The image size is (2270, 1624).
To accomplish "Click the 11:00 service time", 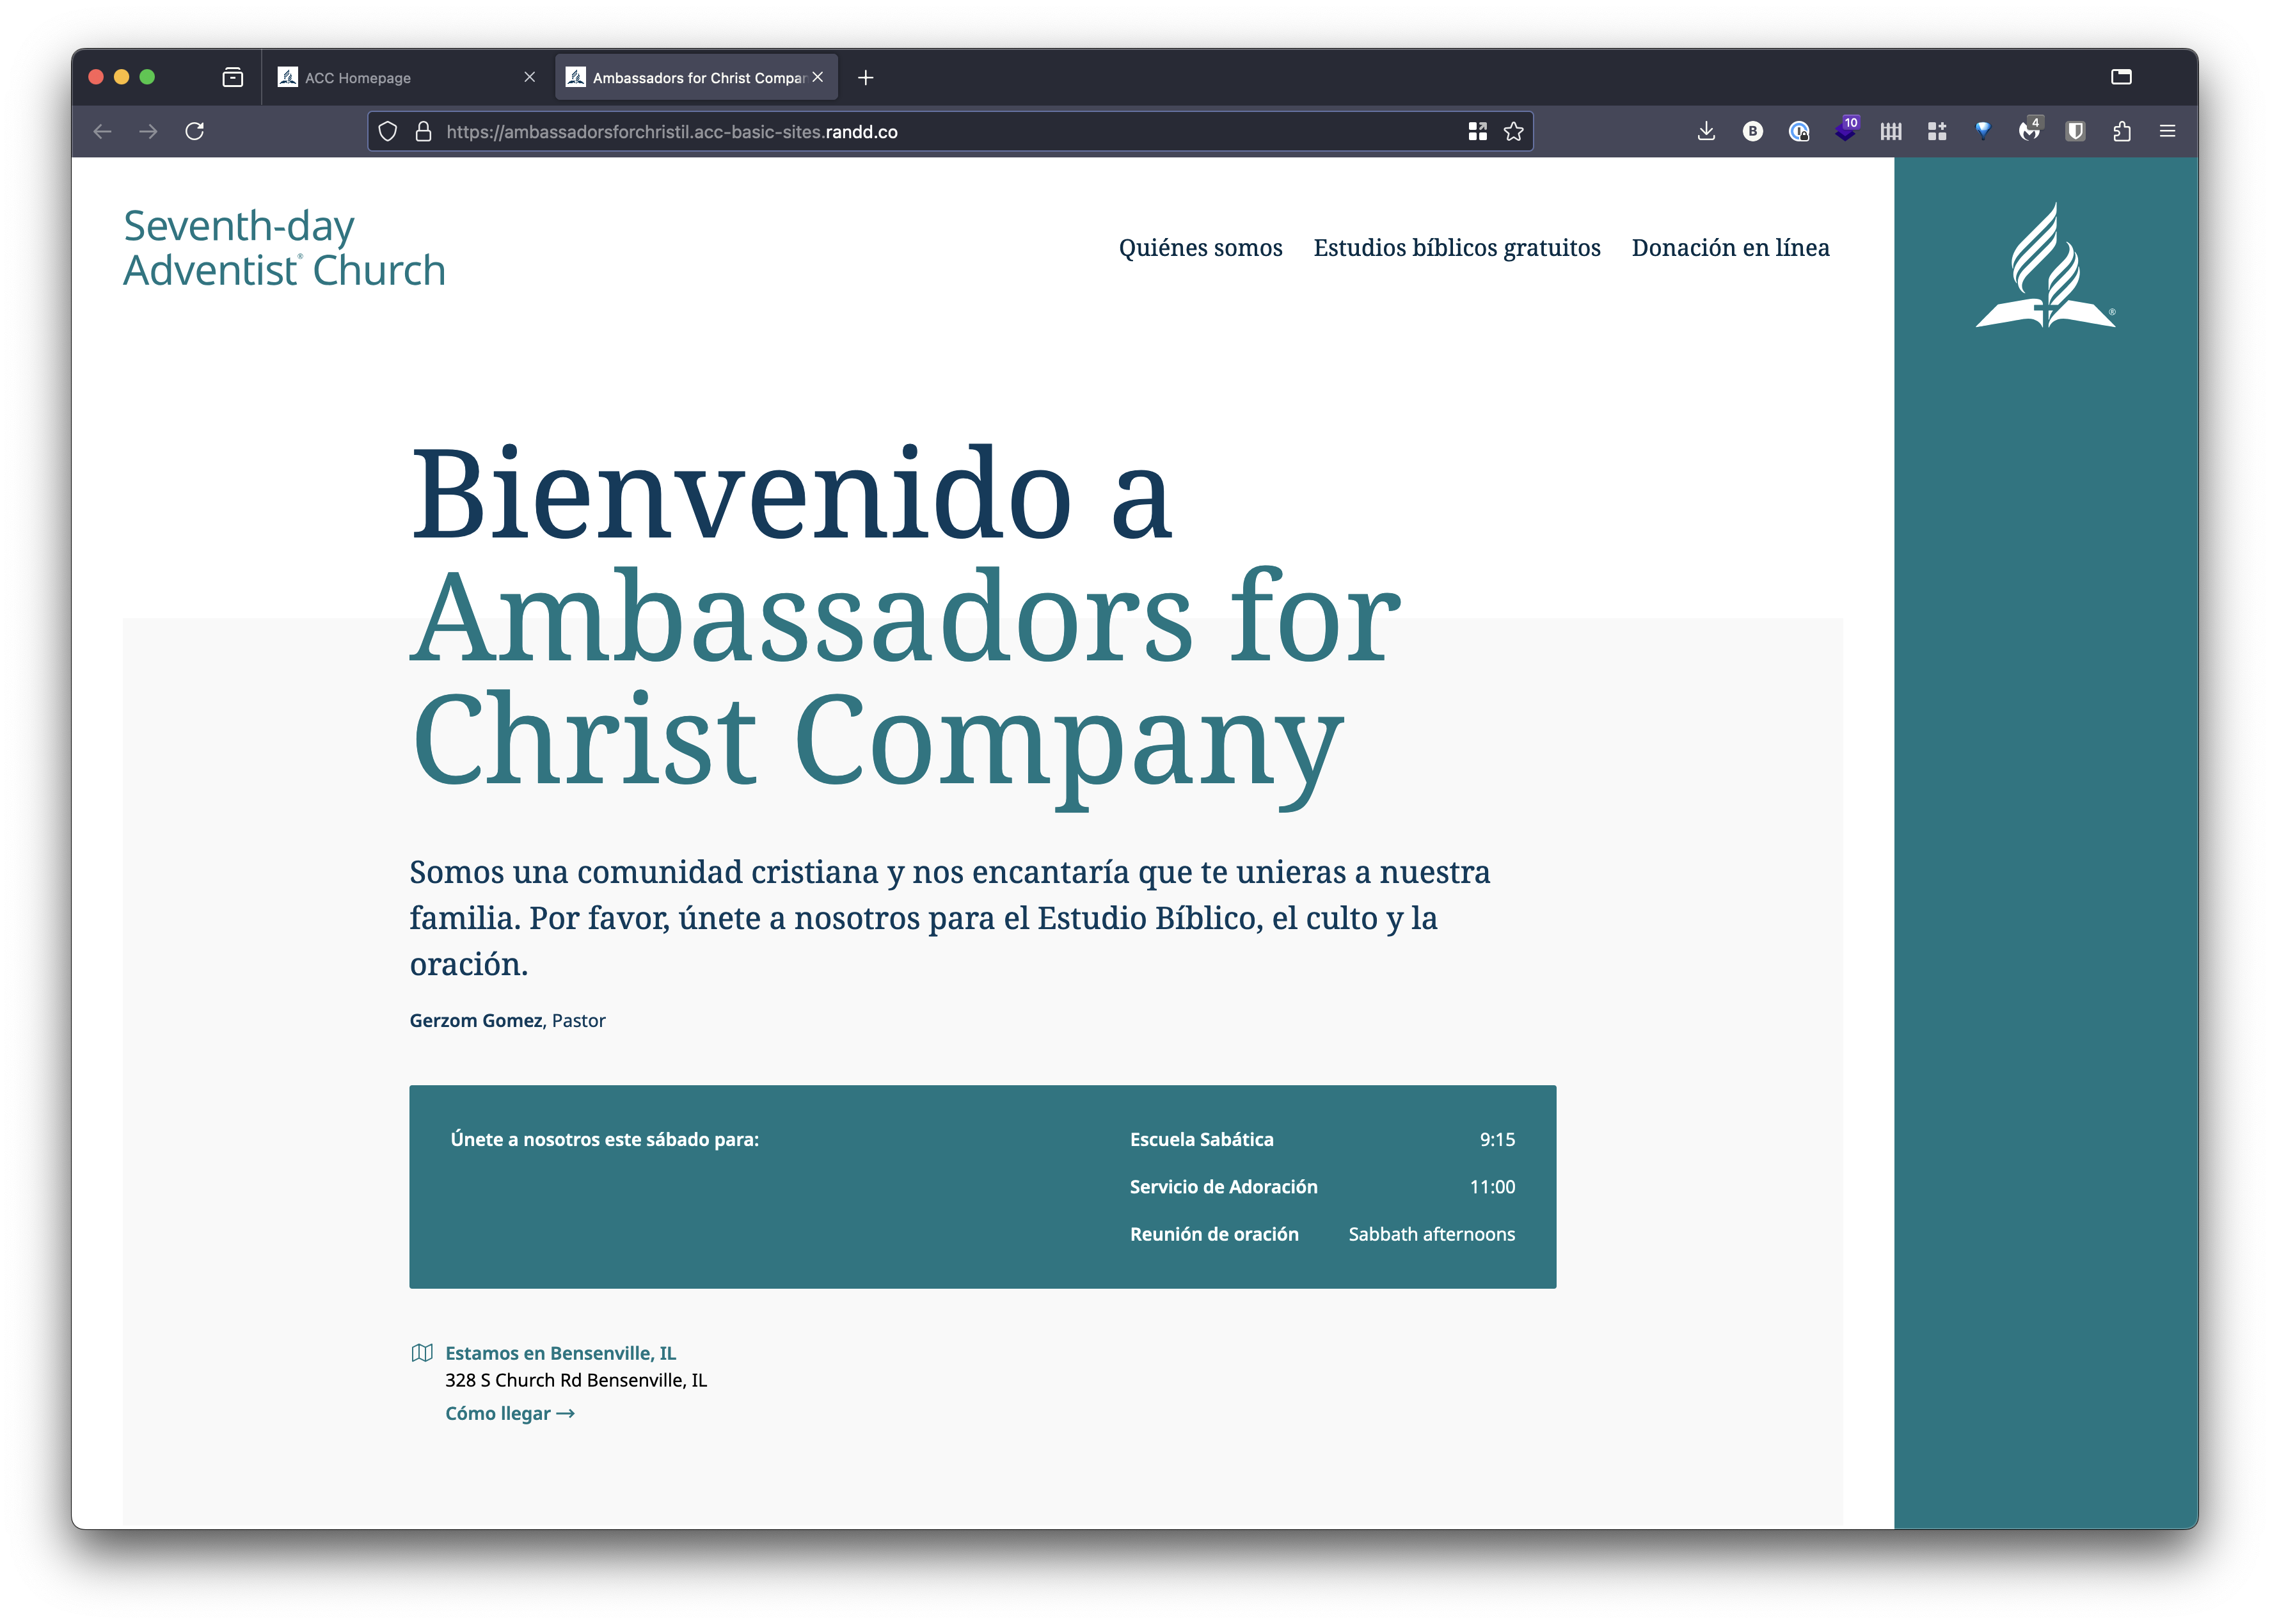I will coord(1493,1186).
